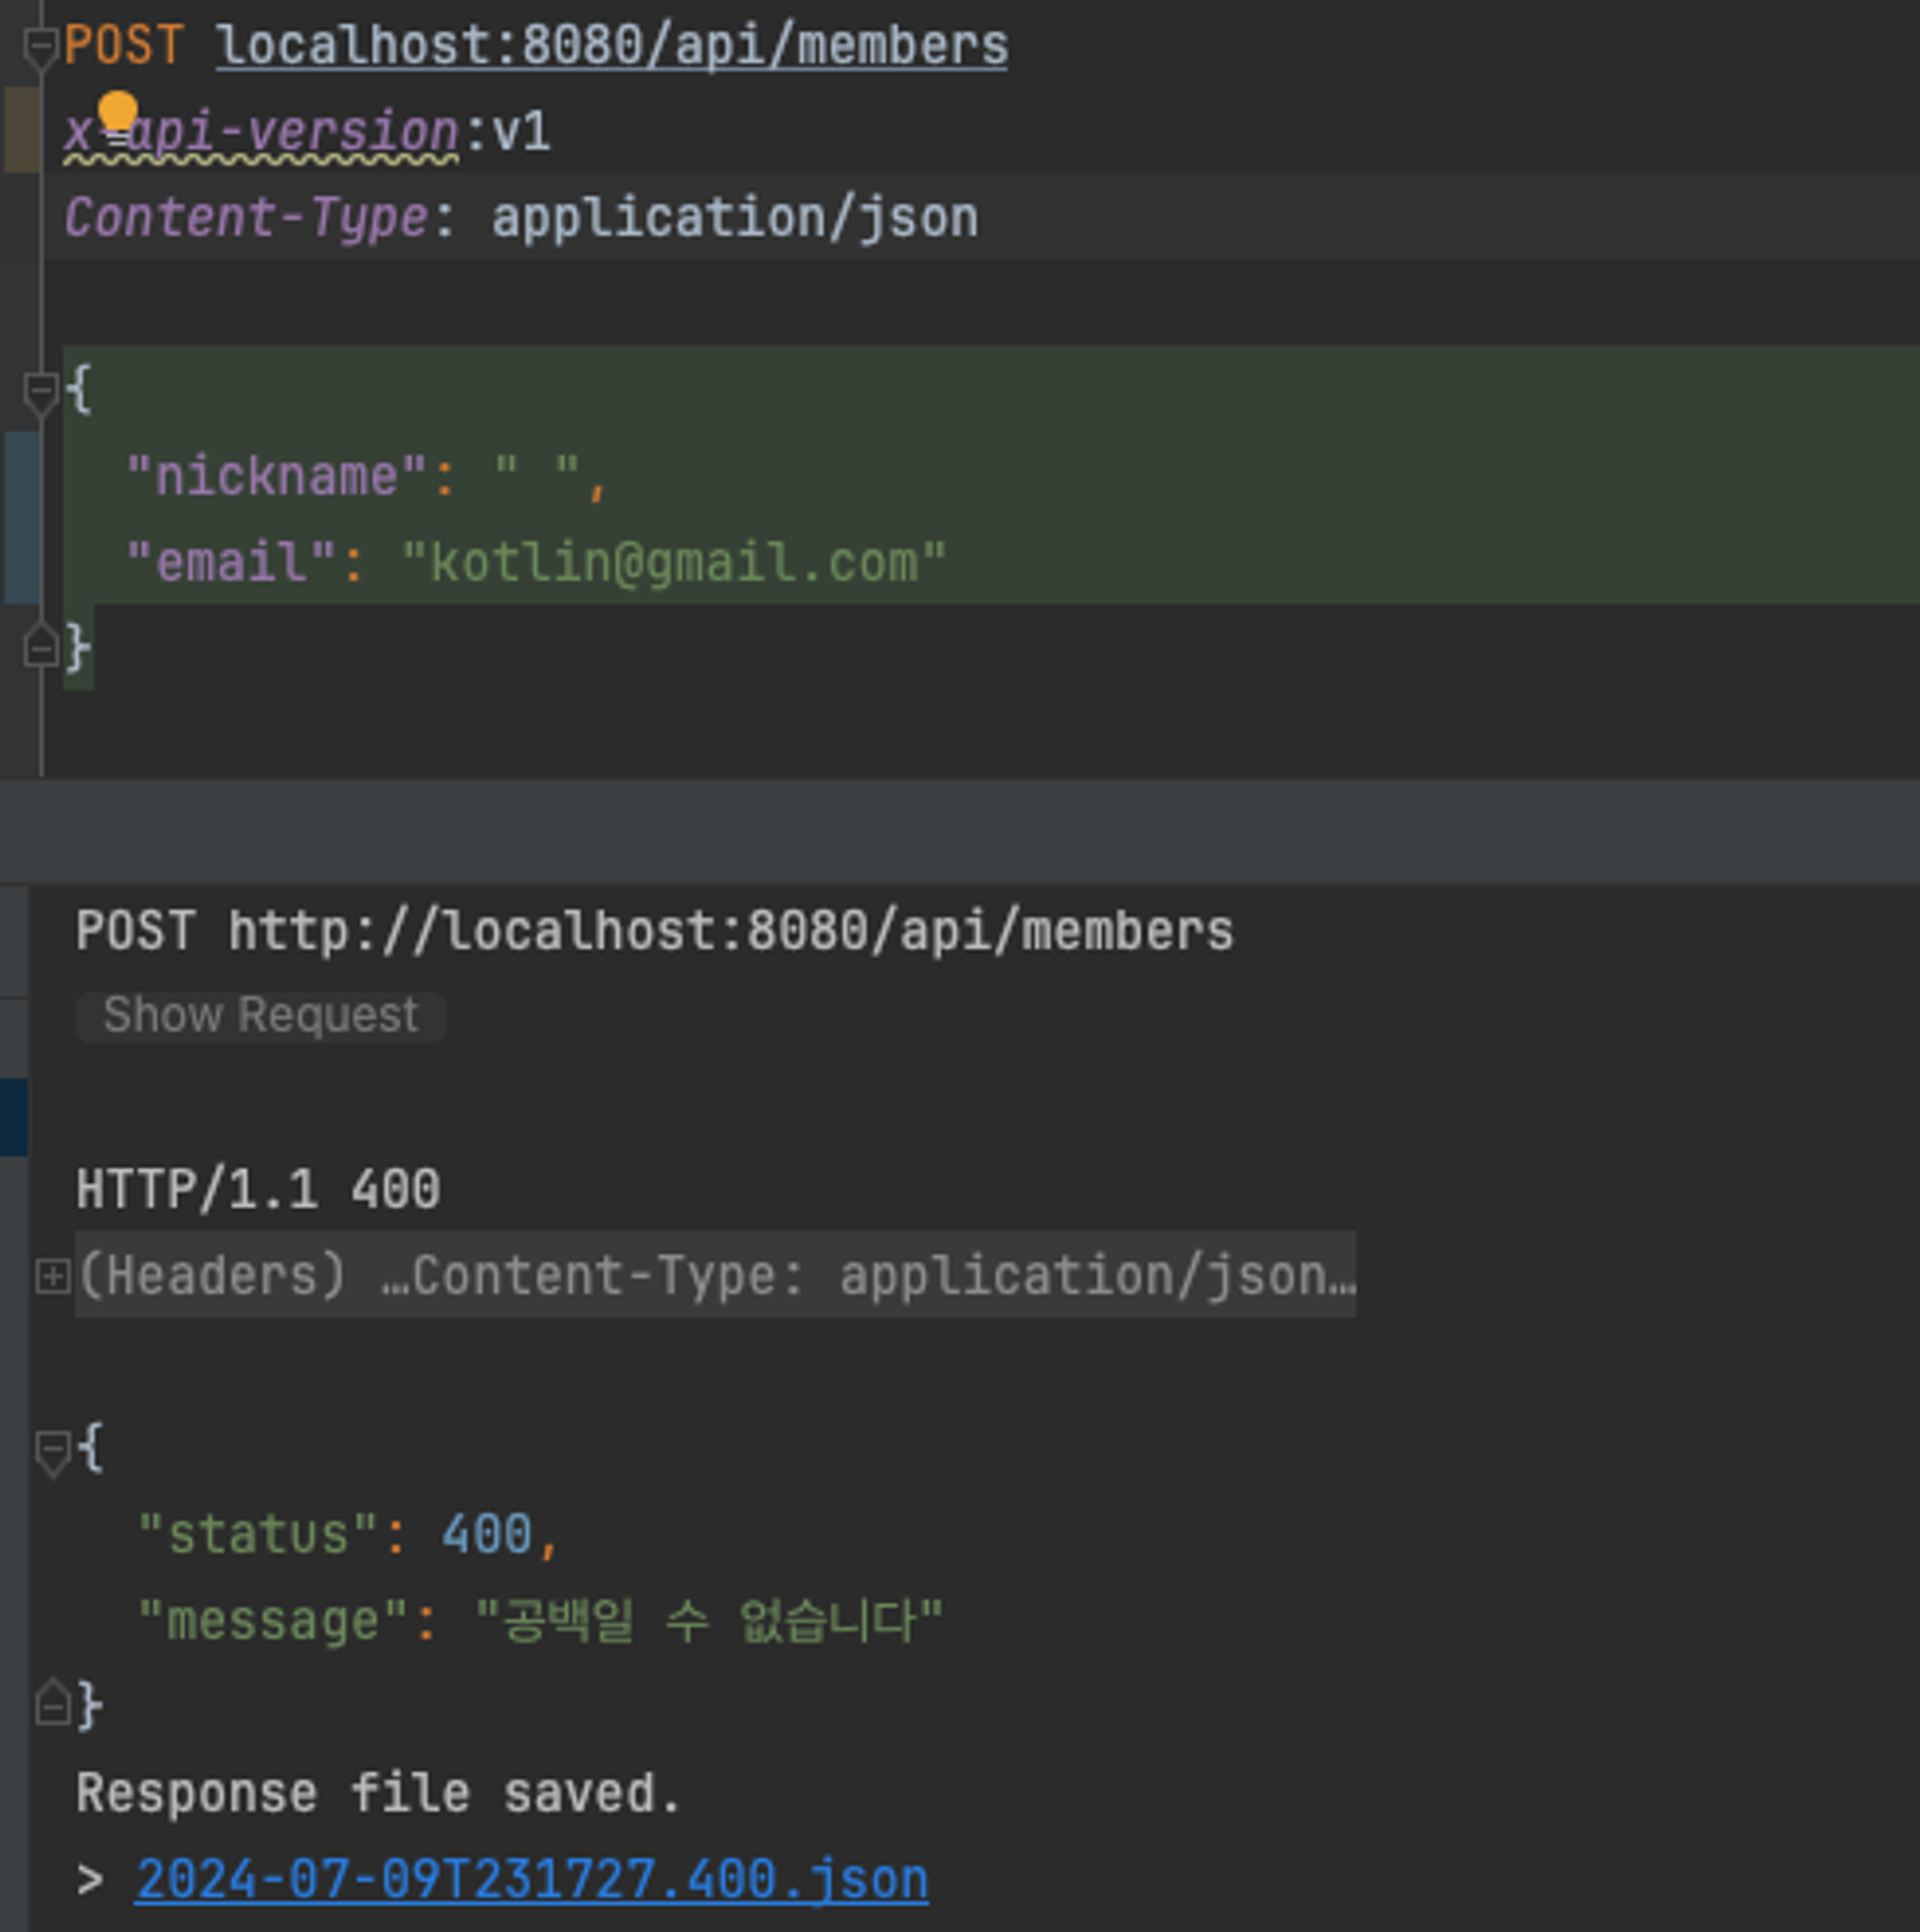Collapse the POST request fold marker

40,46
